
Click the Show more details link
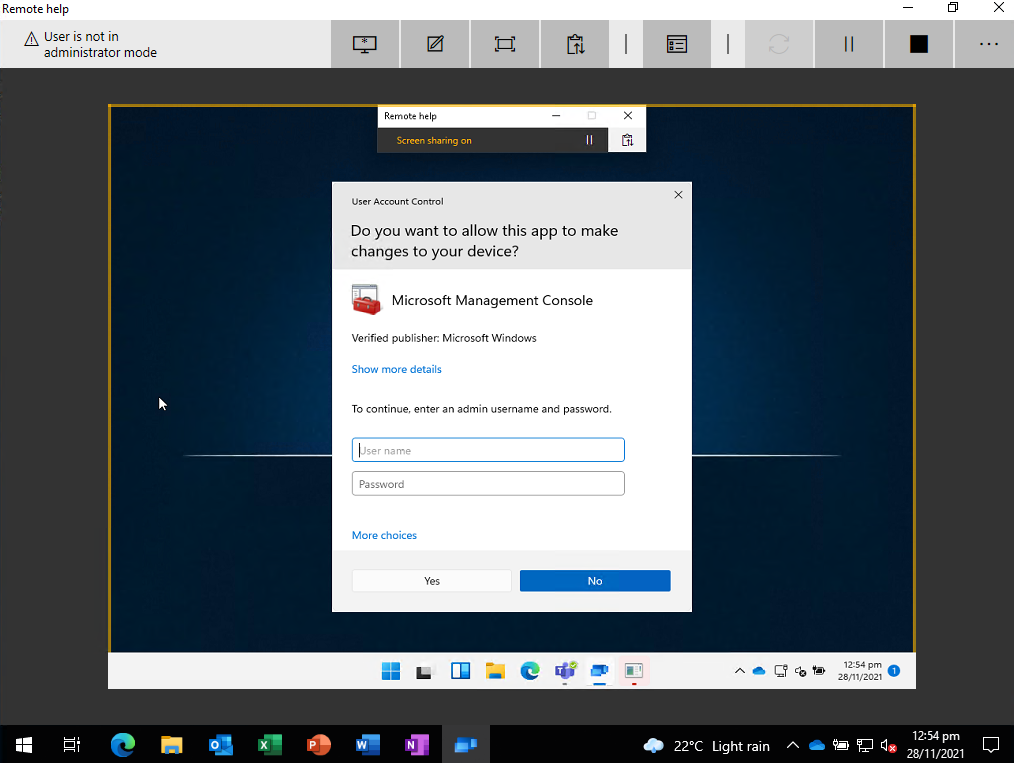coord(396,369)
